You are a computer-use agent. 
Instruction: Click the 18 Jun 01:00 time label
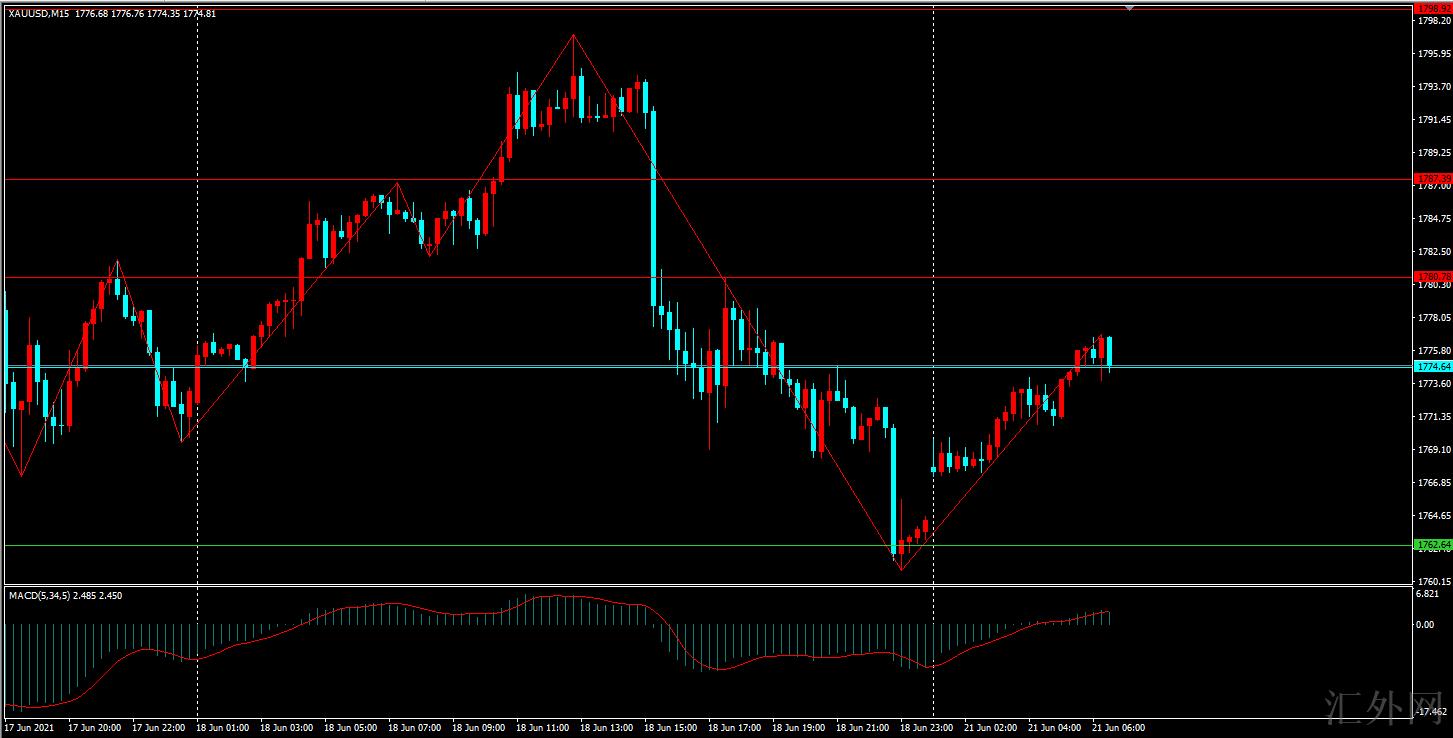(224, 728)
